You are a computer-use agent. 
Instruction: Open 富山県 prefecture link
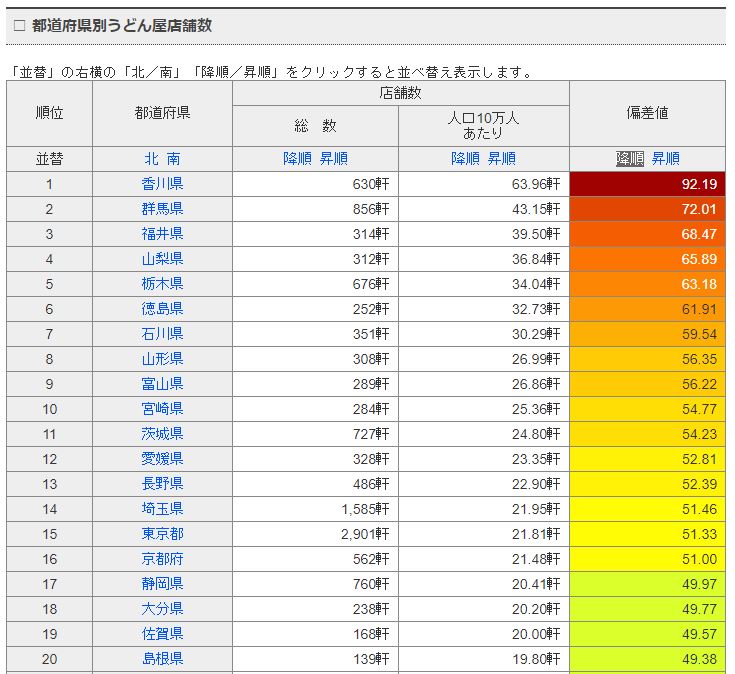pos(162,384)
